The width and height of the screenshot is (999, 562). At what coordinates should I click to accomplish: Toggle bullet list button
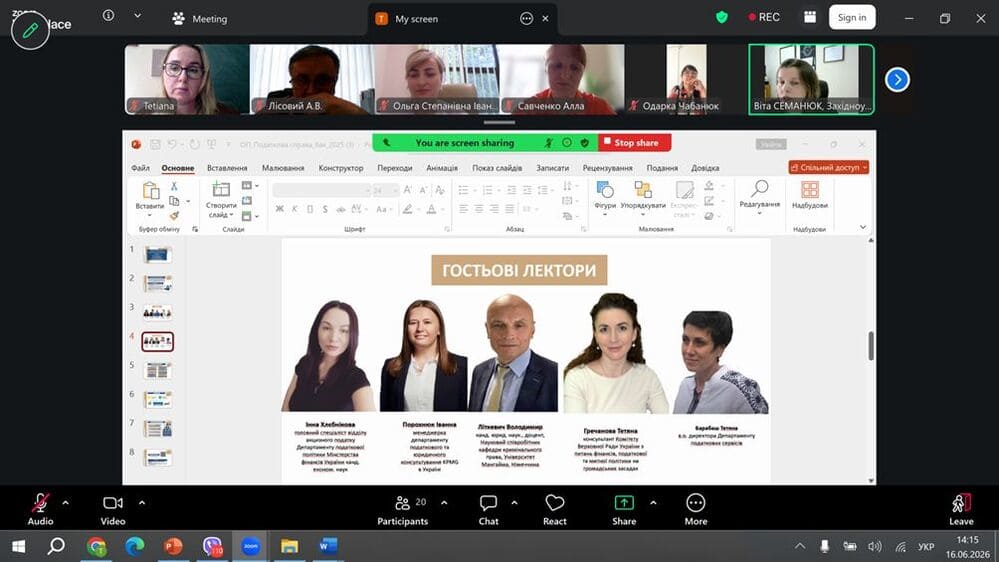[x=465, y=190]
